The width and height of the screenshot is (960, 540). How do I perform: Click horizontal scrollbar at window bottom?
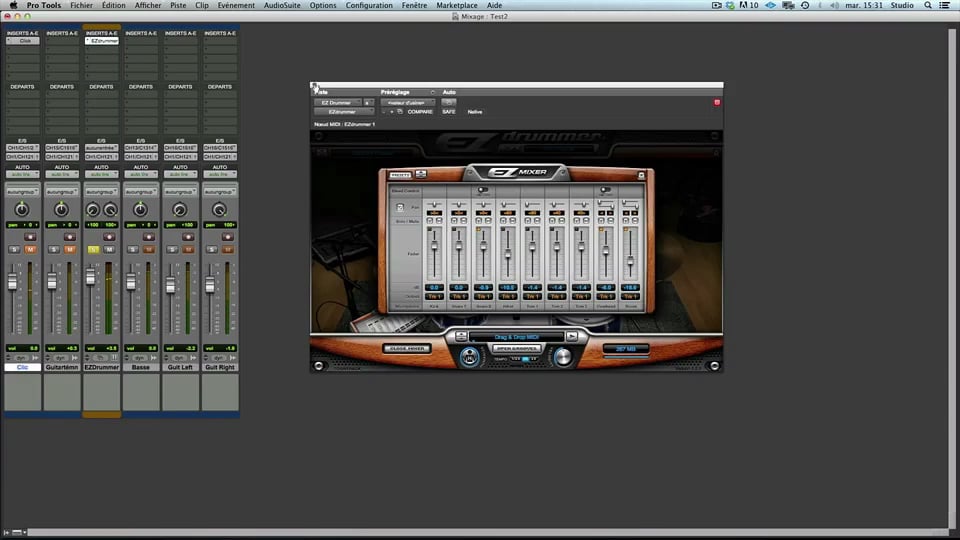click(487, 532)
